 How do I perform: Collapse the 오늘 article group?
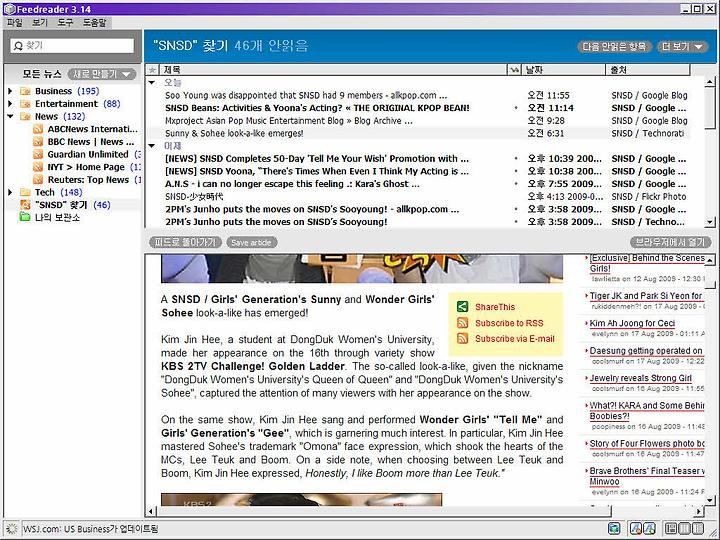point(152,83)
